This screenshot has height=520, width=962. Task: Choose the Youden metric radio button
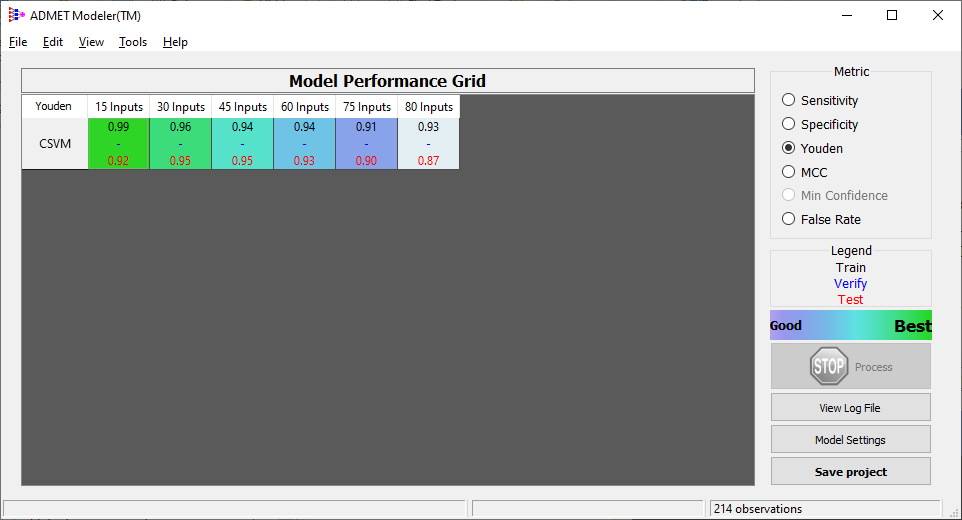click(788, 148)
